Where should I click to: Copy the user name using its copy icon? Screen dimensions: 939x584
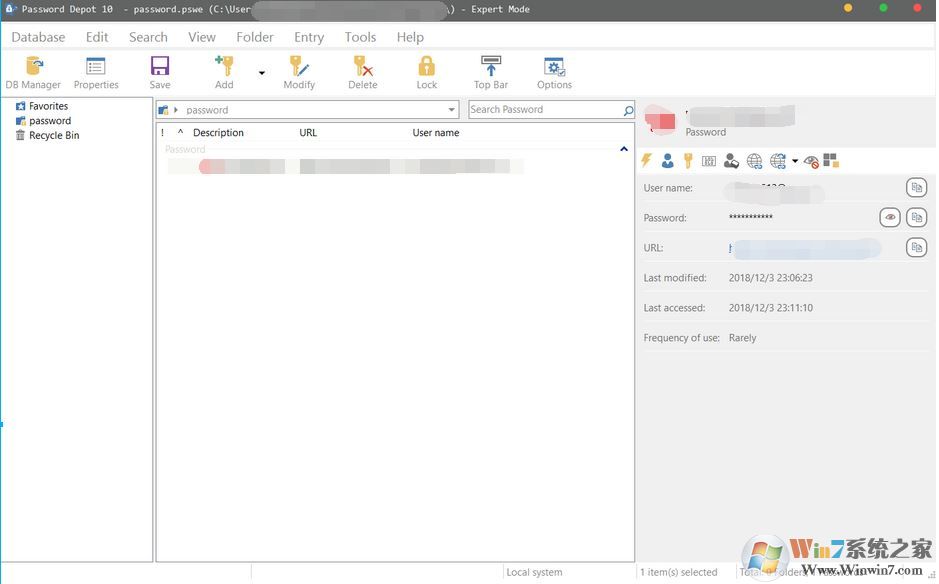tap(917, 187)
